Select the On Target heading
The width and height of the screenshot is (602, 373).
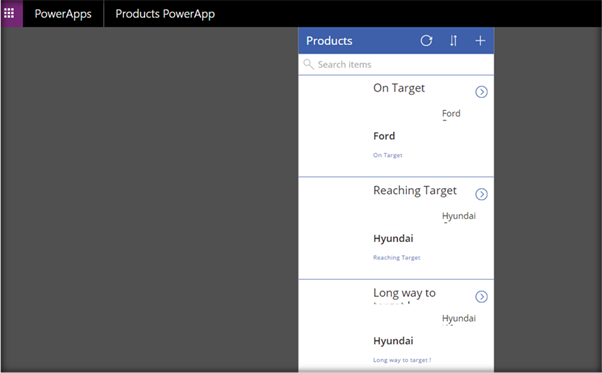point(399,88)
